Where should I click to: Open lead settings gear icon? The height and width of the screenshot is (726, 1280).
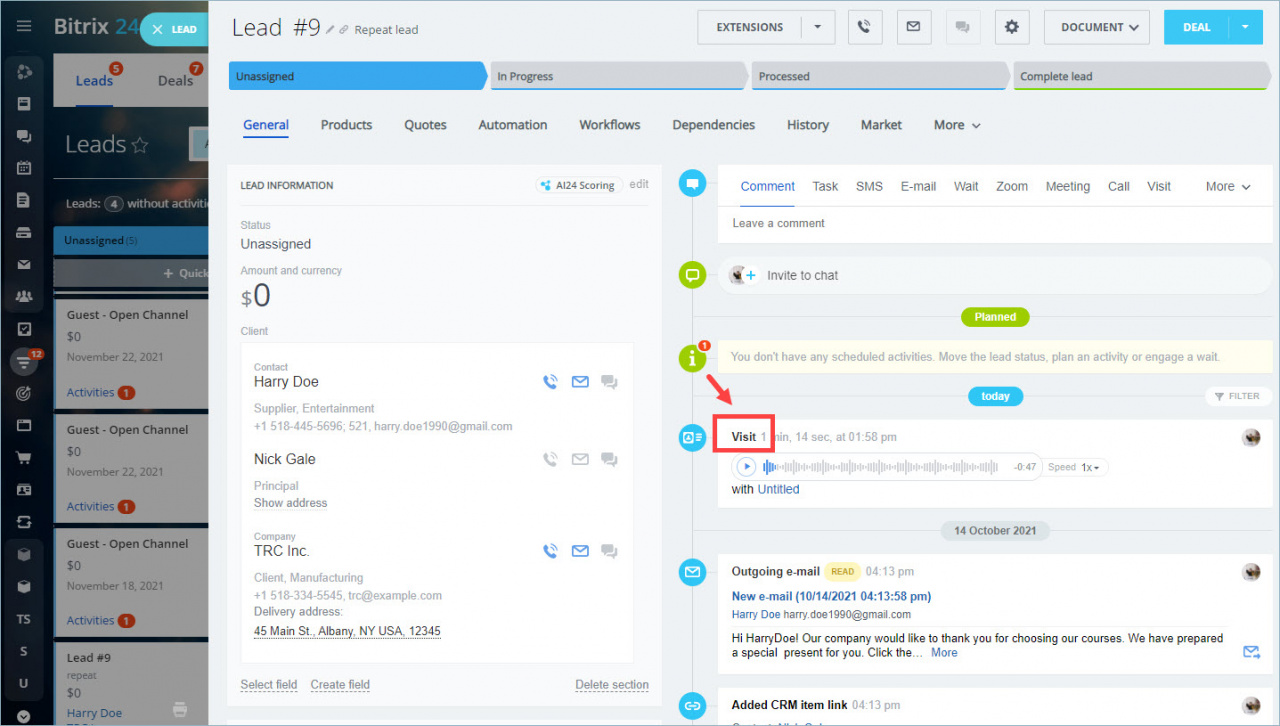(1011, 28)
